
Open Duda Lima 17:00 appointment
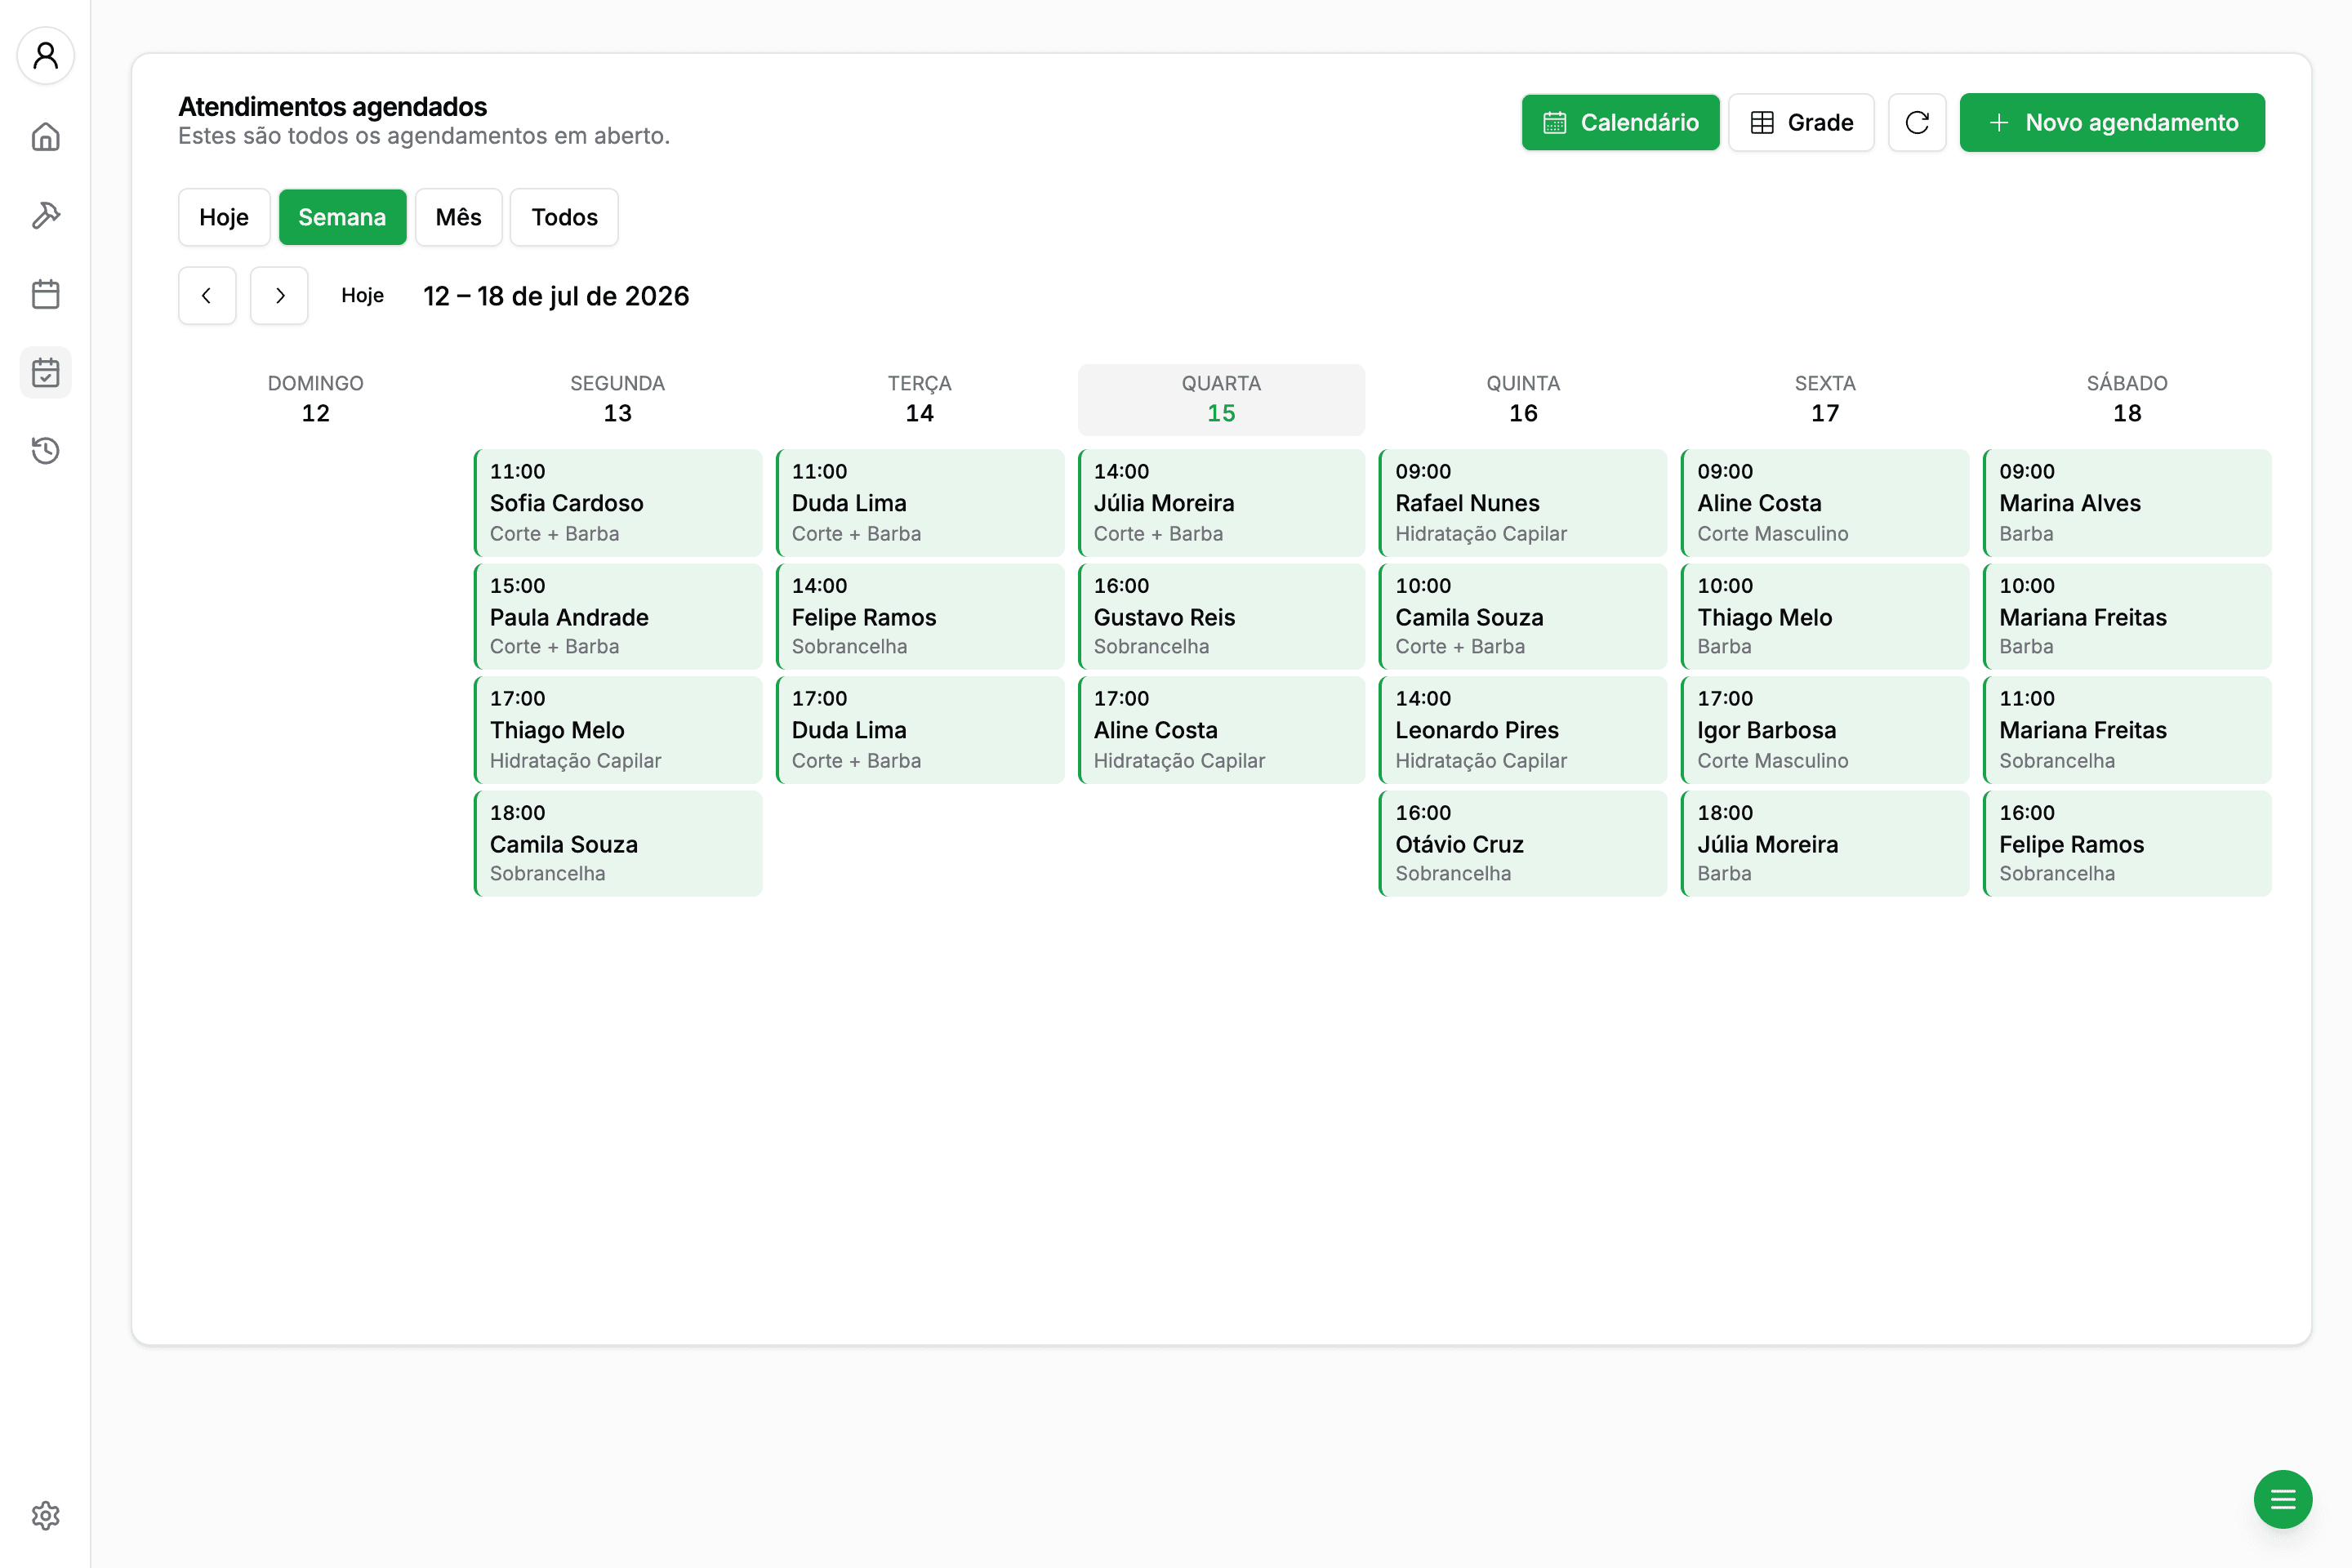(920, 730)
